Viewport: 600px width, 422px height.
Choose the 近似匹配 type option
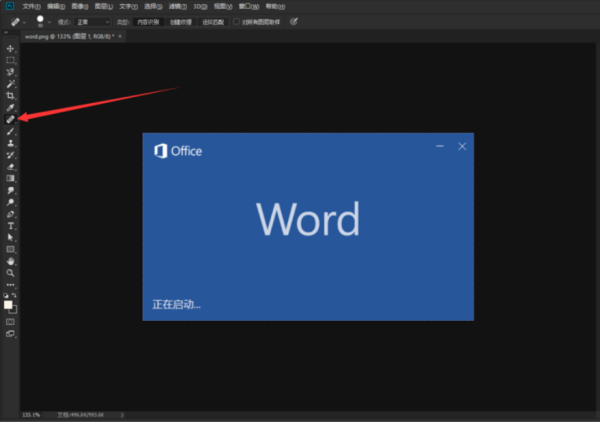213,22
